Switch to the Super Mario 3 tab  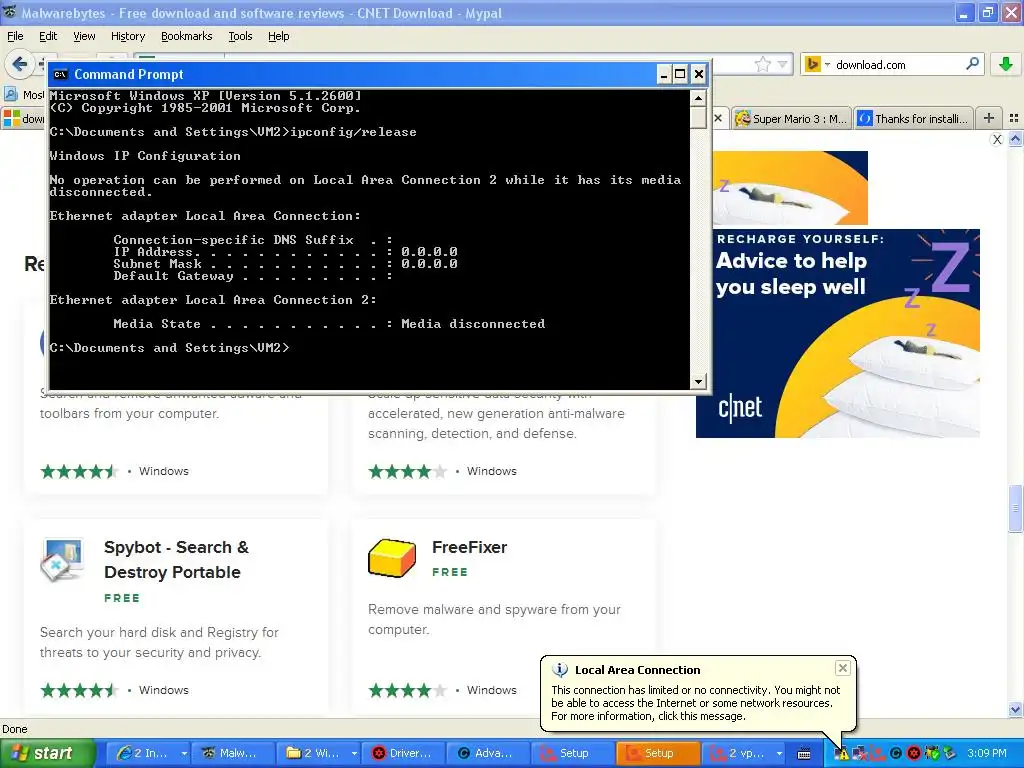coord(792,118)
